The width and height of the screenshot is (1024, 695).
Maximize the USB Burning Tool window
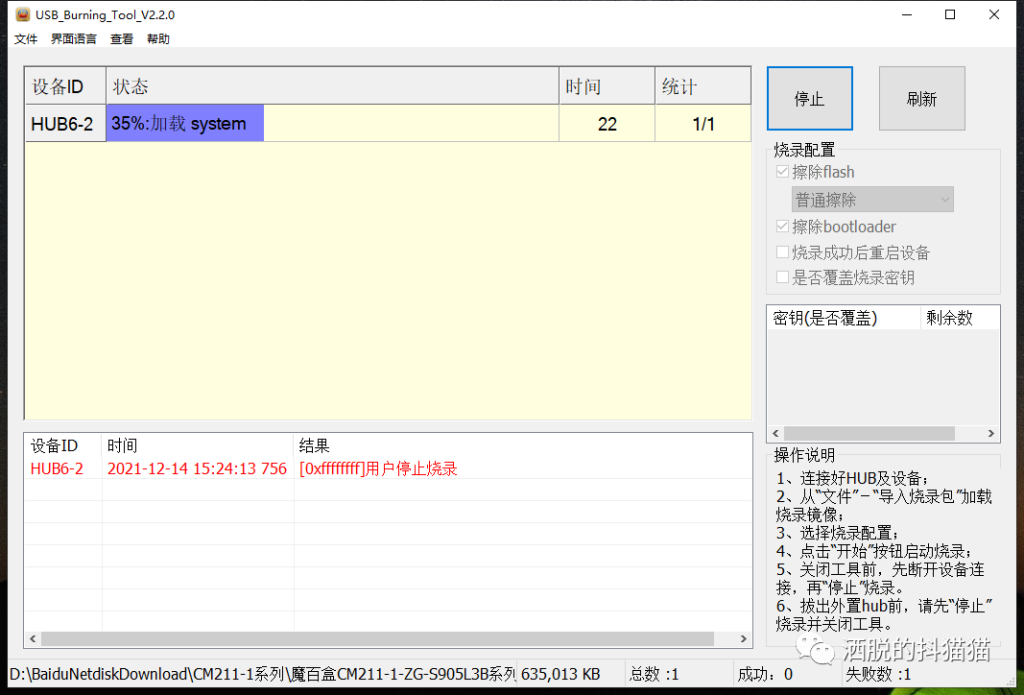click(950, 15)
